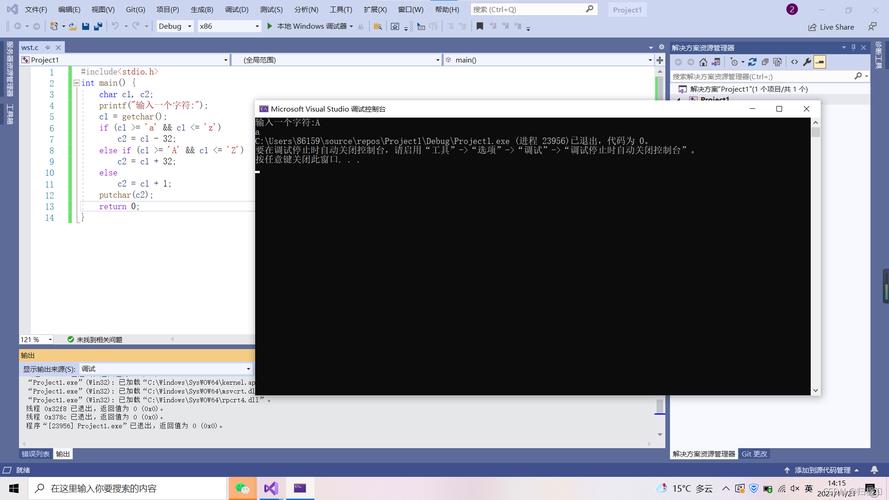Click the Solution Explorer search field
This screenshot has height=500, width=889.
[760, 76]
